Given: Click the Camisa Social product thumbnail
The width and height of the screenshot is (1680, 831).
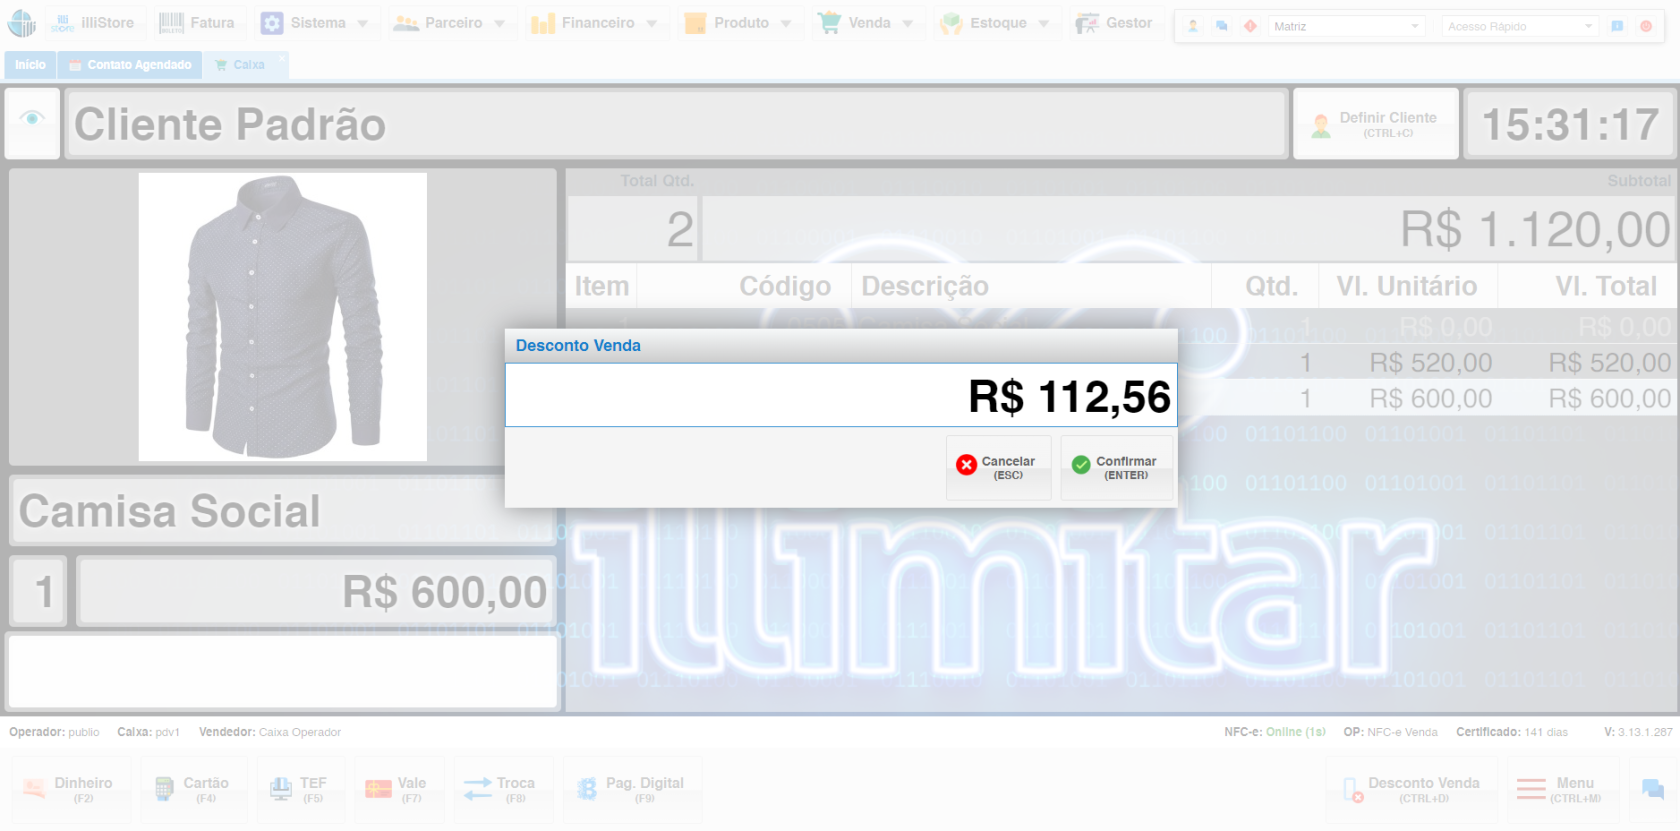Looking at the screenshot, I should point(283,317).
